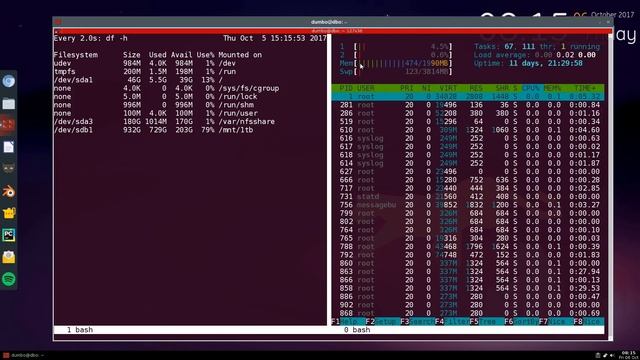Sort htop by the PID column header

pyautogui.click(x=346, y=88)
